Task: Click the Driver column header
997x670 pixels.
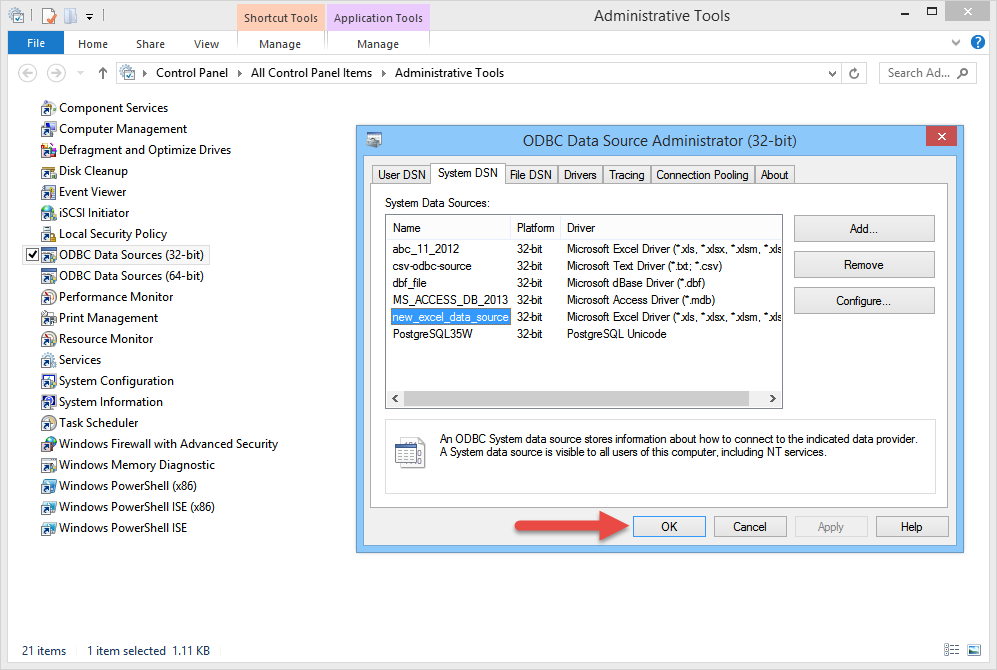Action: click(673, 228)
